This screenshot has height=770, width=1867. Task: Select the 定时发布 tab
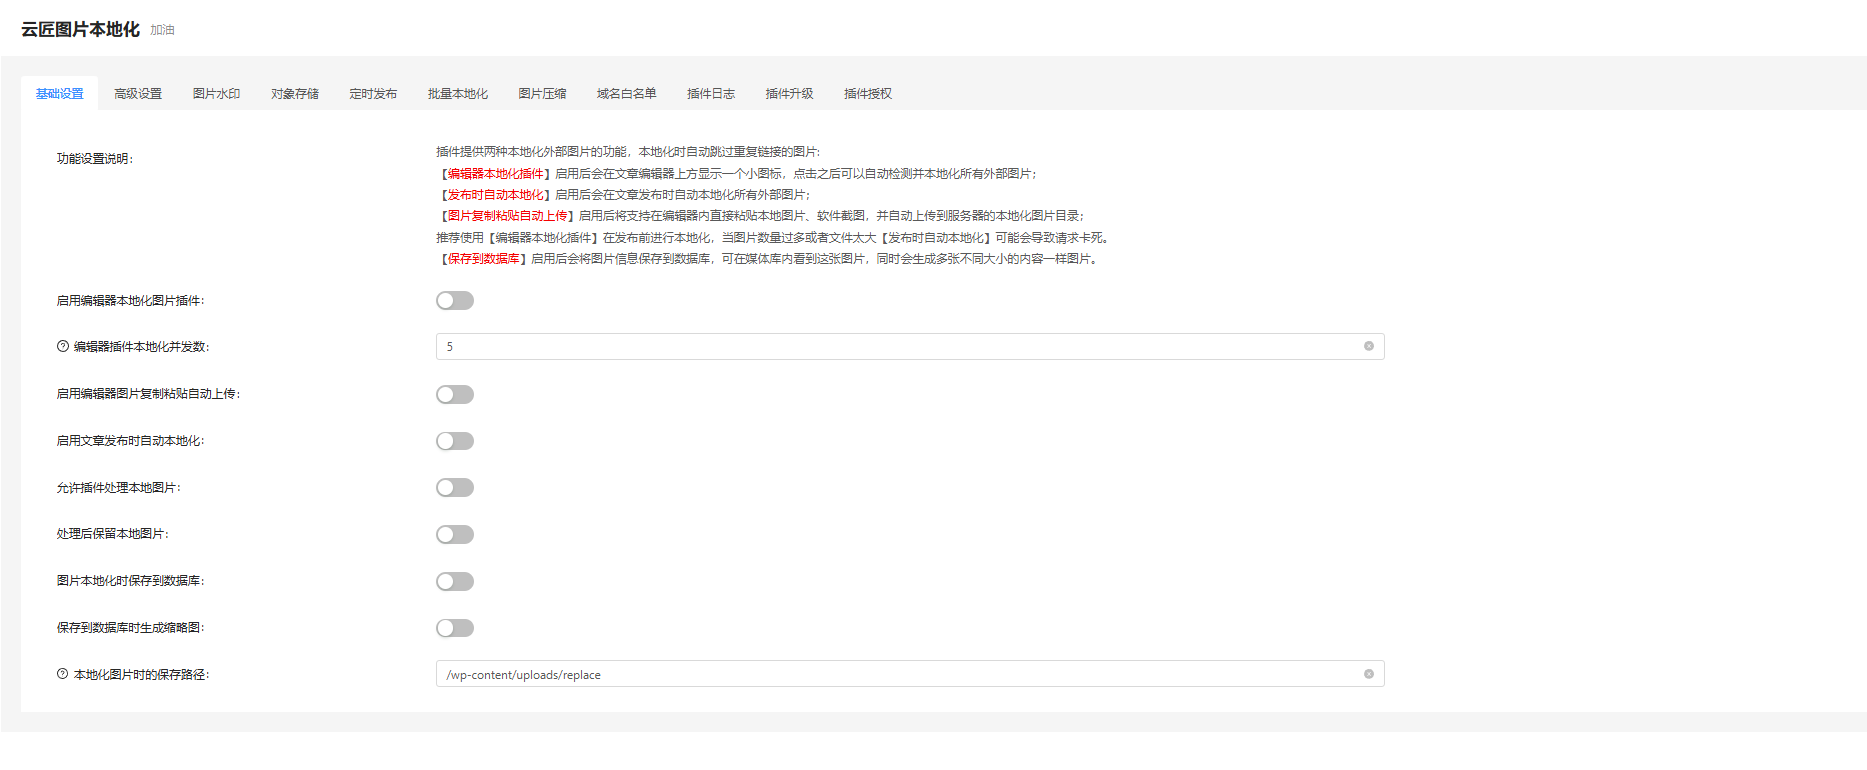pyautogui.click(x=373, y=94)
